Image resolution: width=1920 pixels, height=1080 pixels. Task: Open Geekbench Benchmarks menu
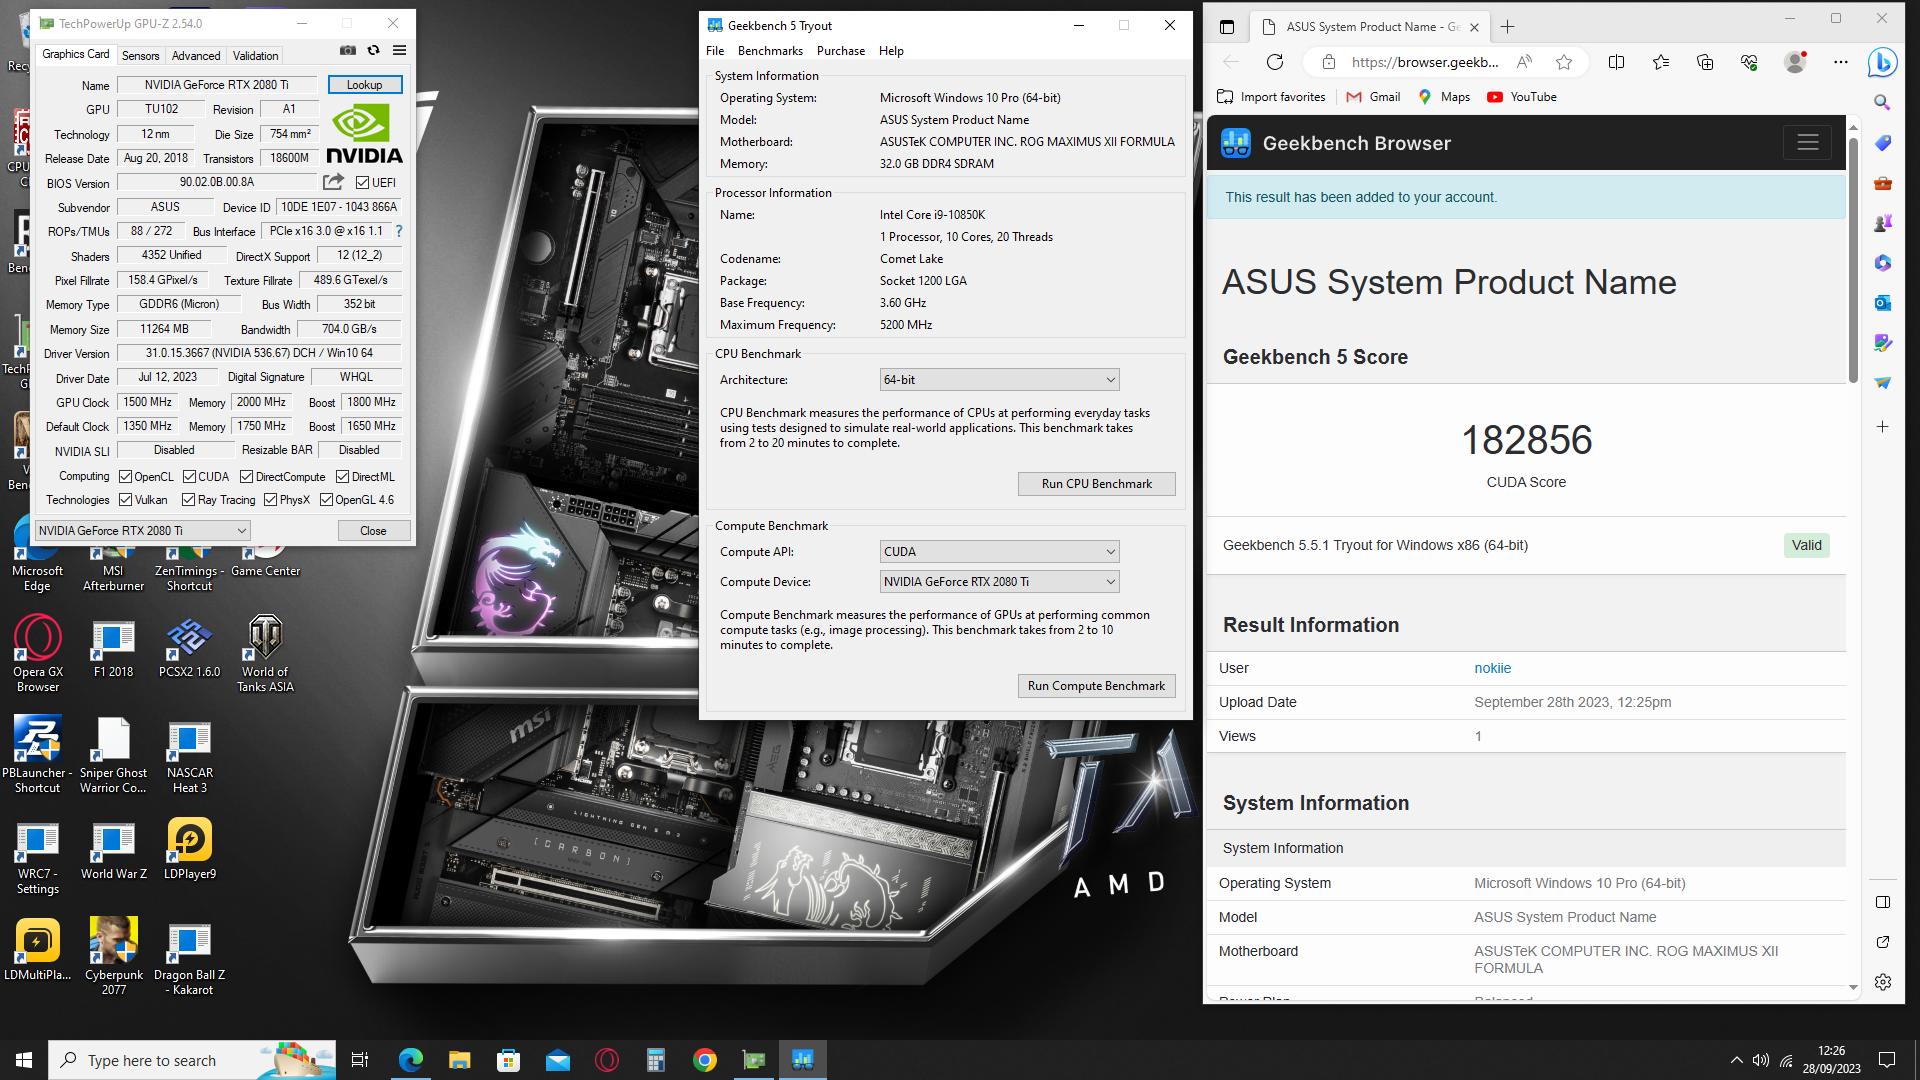coord(770,51)
